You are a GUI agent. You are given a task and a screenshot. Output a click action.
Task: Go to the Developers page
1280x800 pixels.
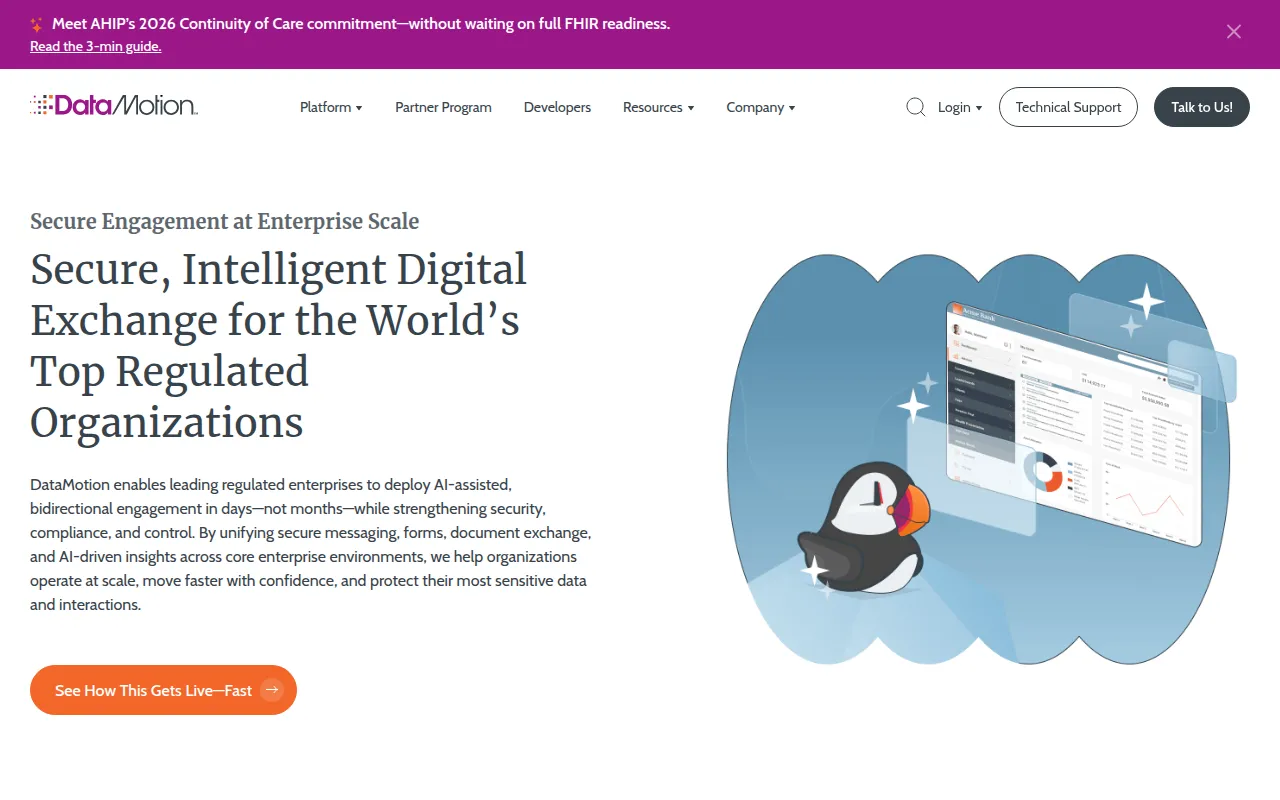(557, 107)
